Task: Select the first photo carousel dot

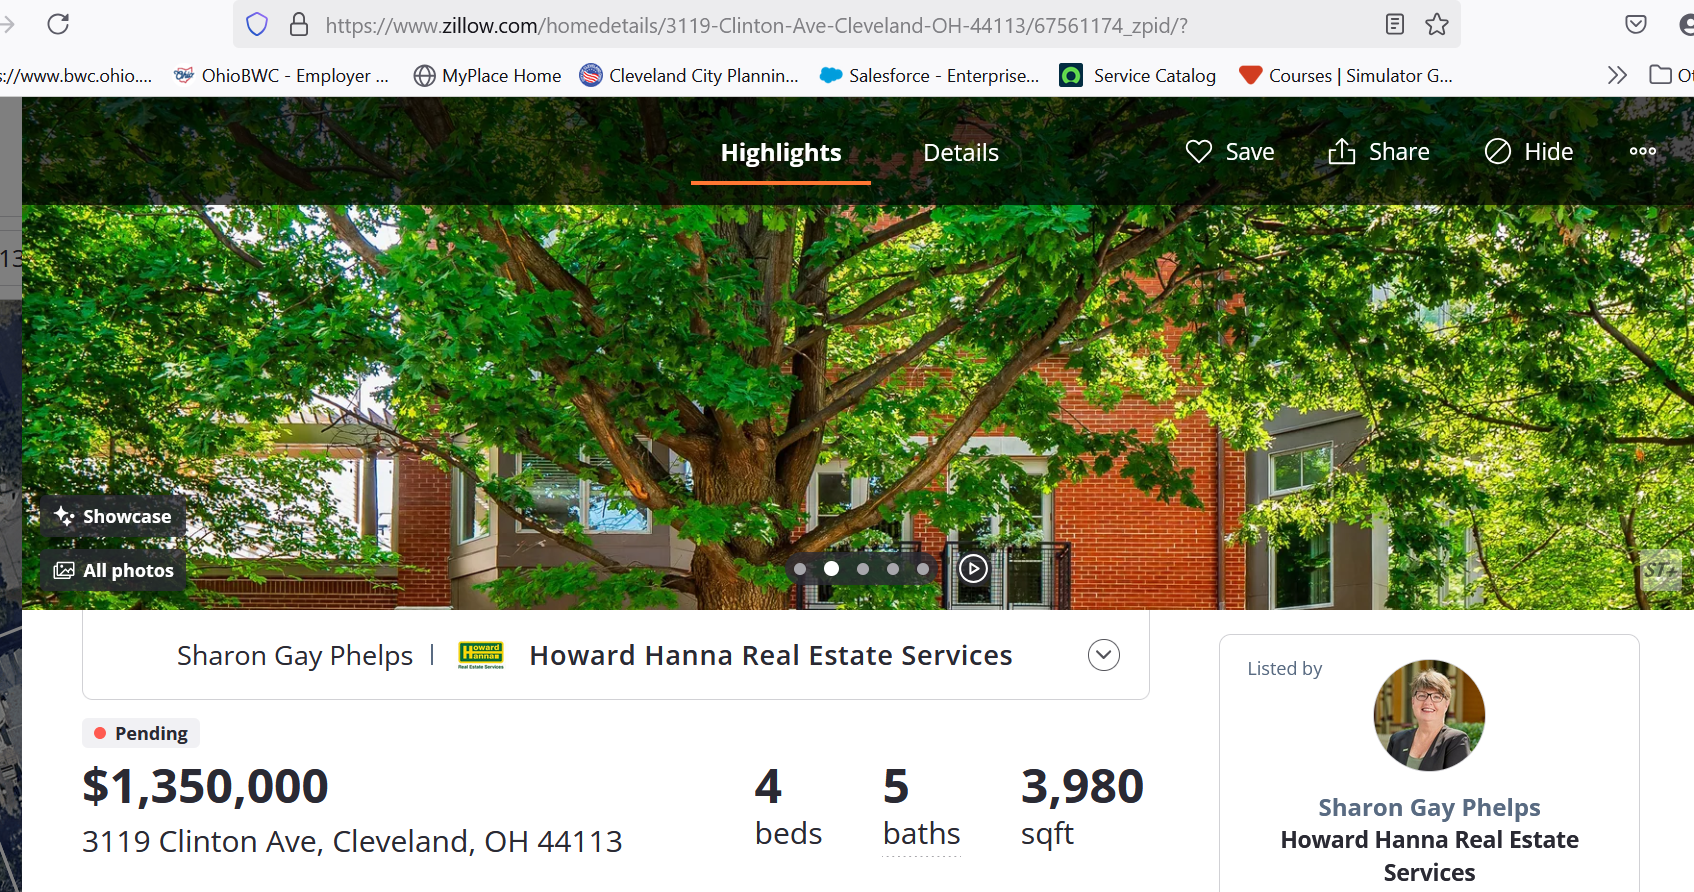Action: pyautogui.click(x=800, y=569)
